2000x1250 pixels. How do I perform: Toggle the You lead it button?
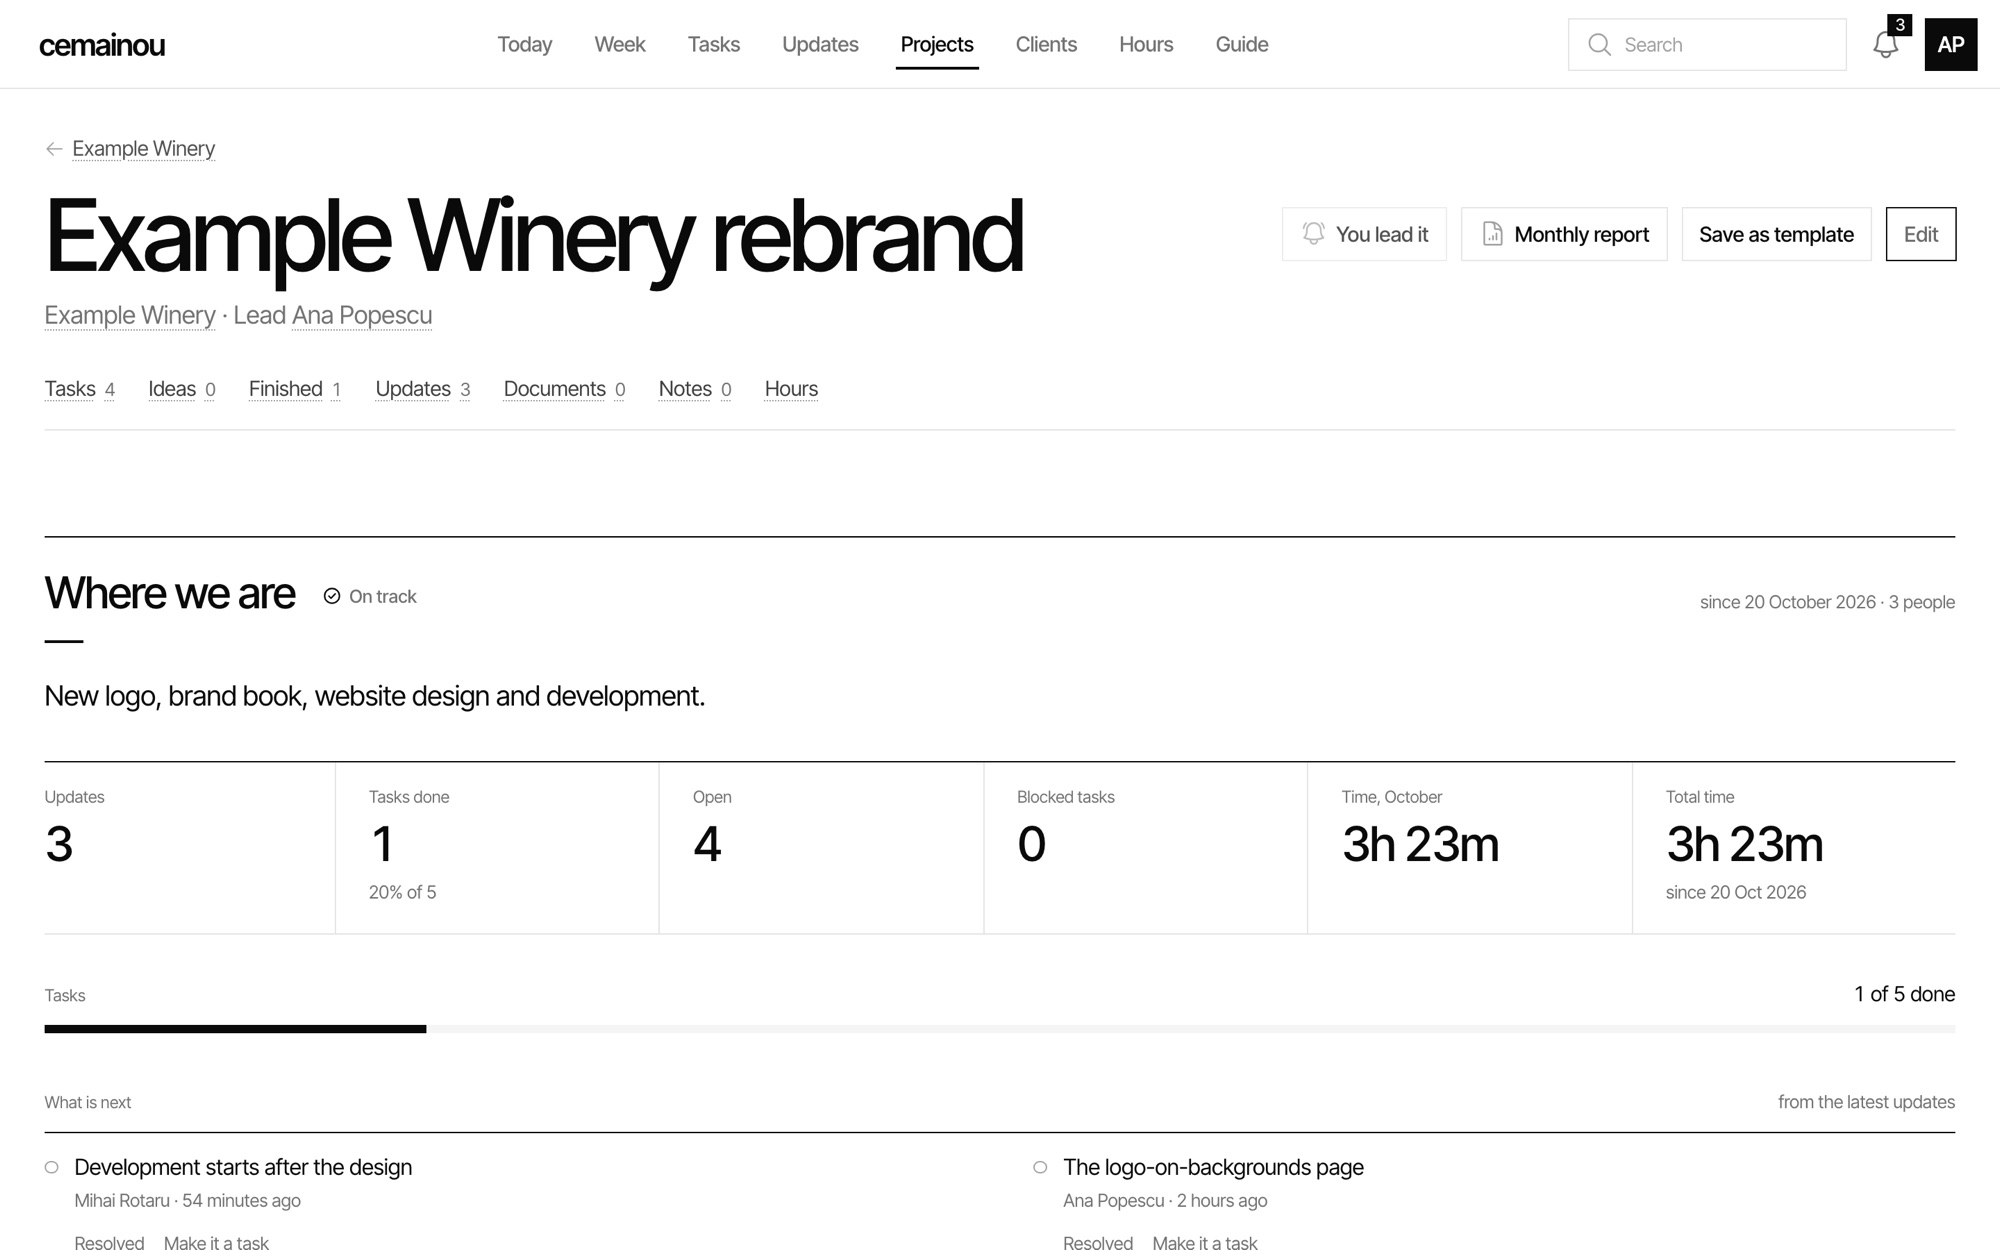coord(1364,234)
